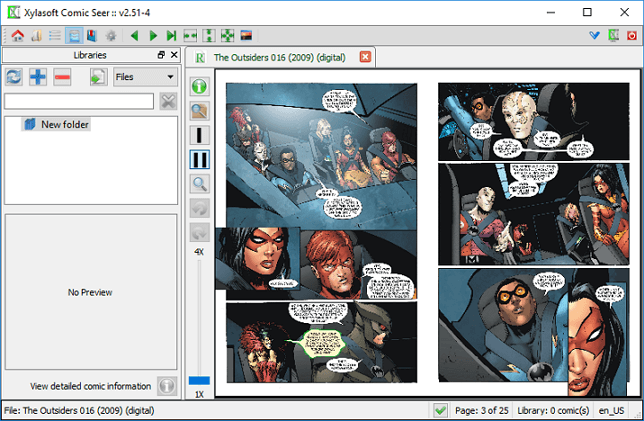Click the green Xylasoft icon at top right
The image size is (644, 421).
[x=613, y=35]
